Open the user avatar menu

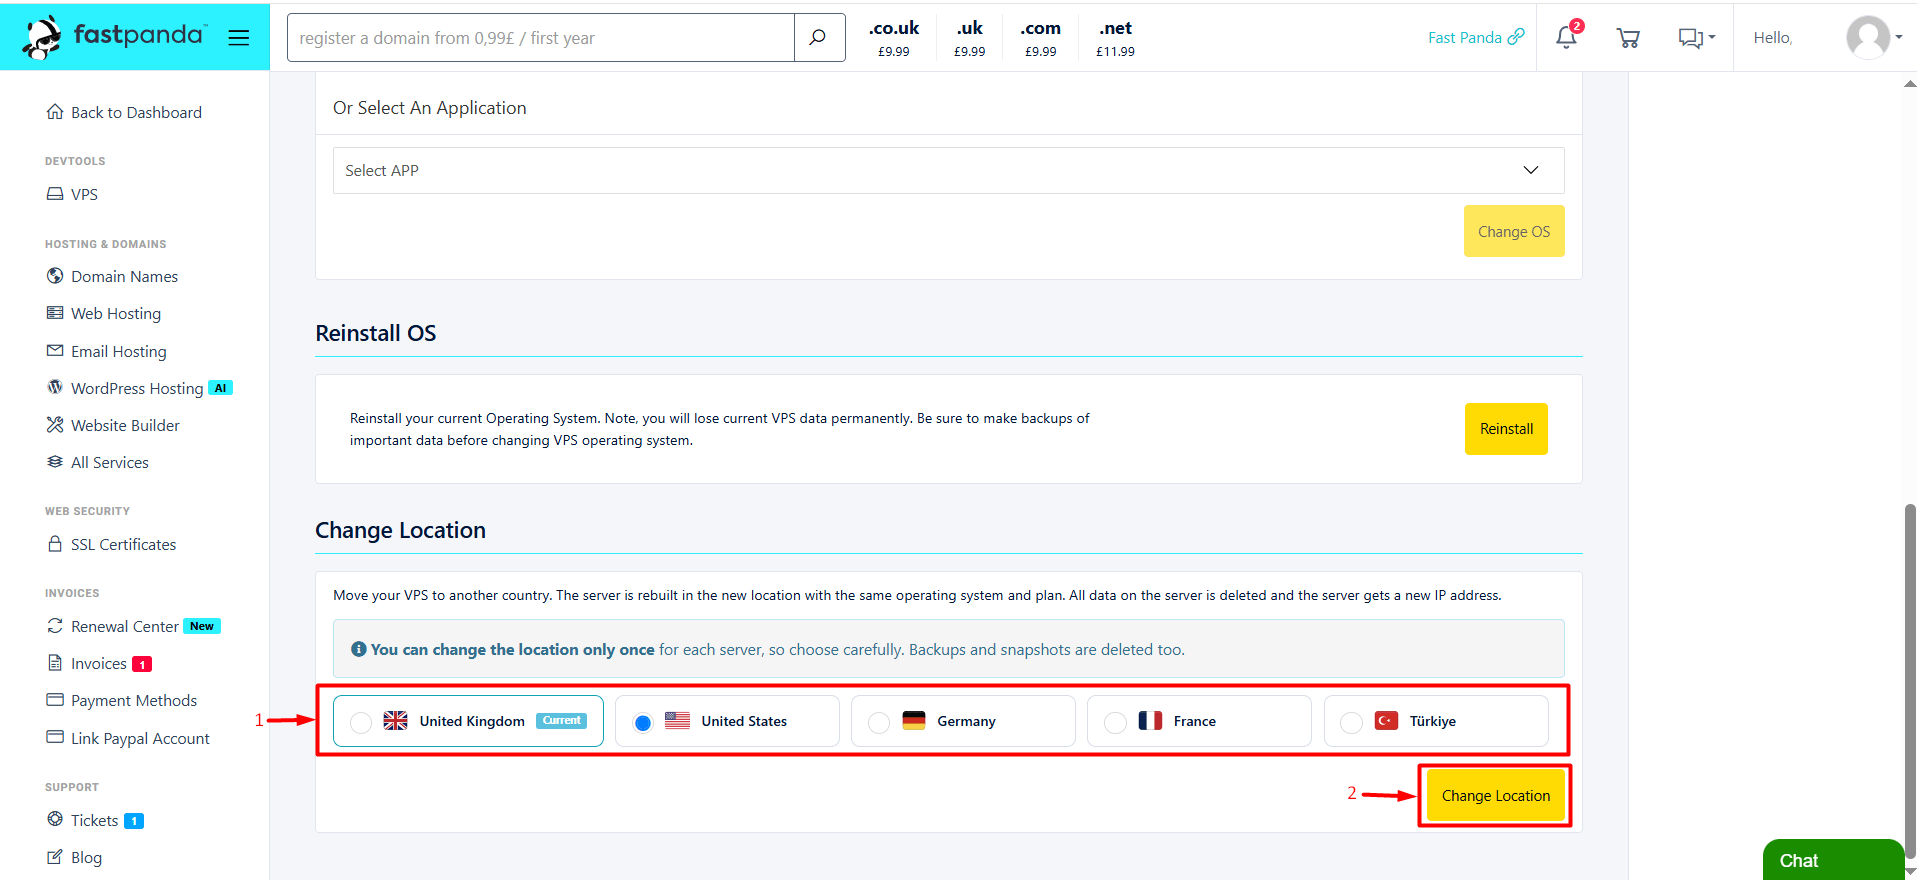(x=1874, y=38)
